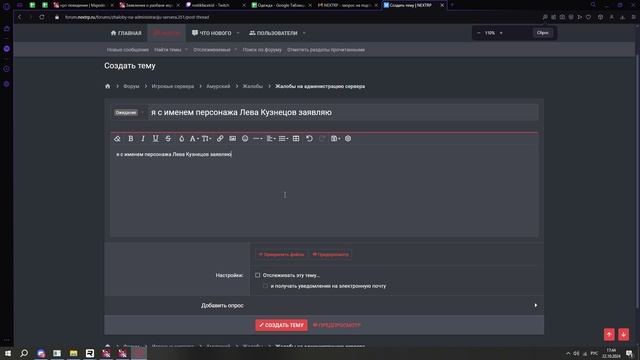Open the text alignment dropdown
The height and width of the screenshot is (360, 640).
pyautogui.click(x=271, y=139)
